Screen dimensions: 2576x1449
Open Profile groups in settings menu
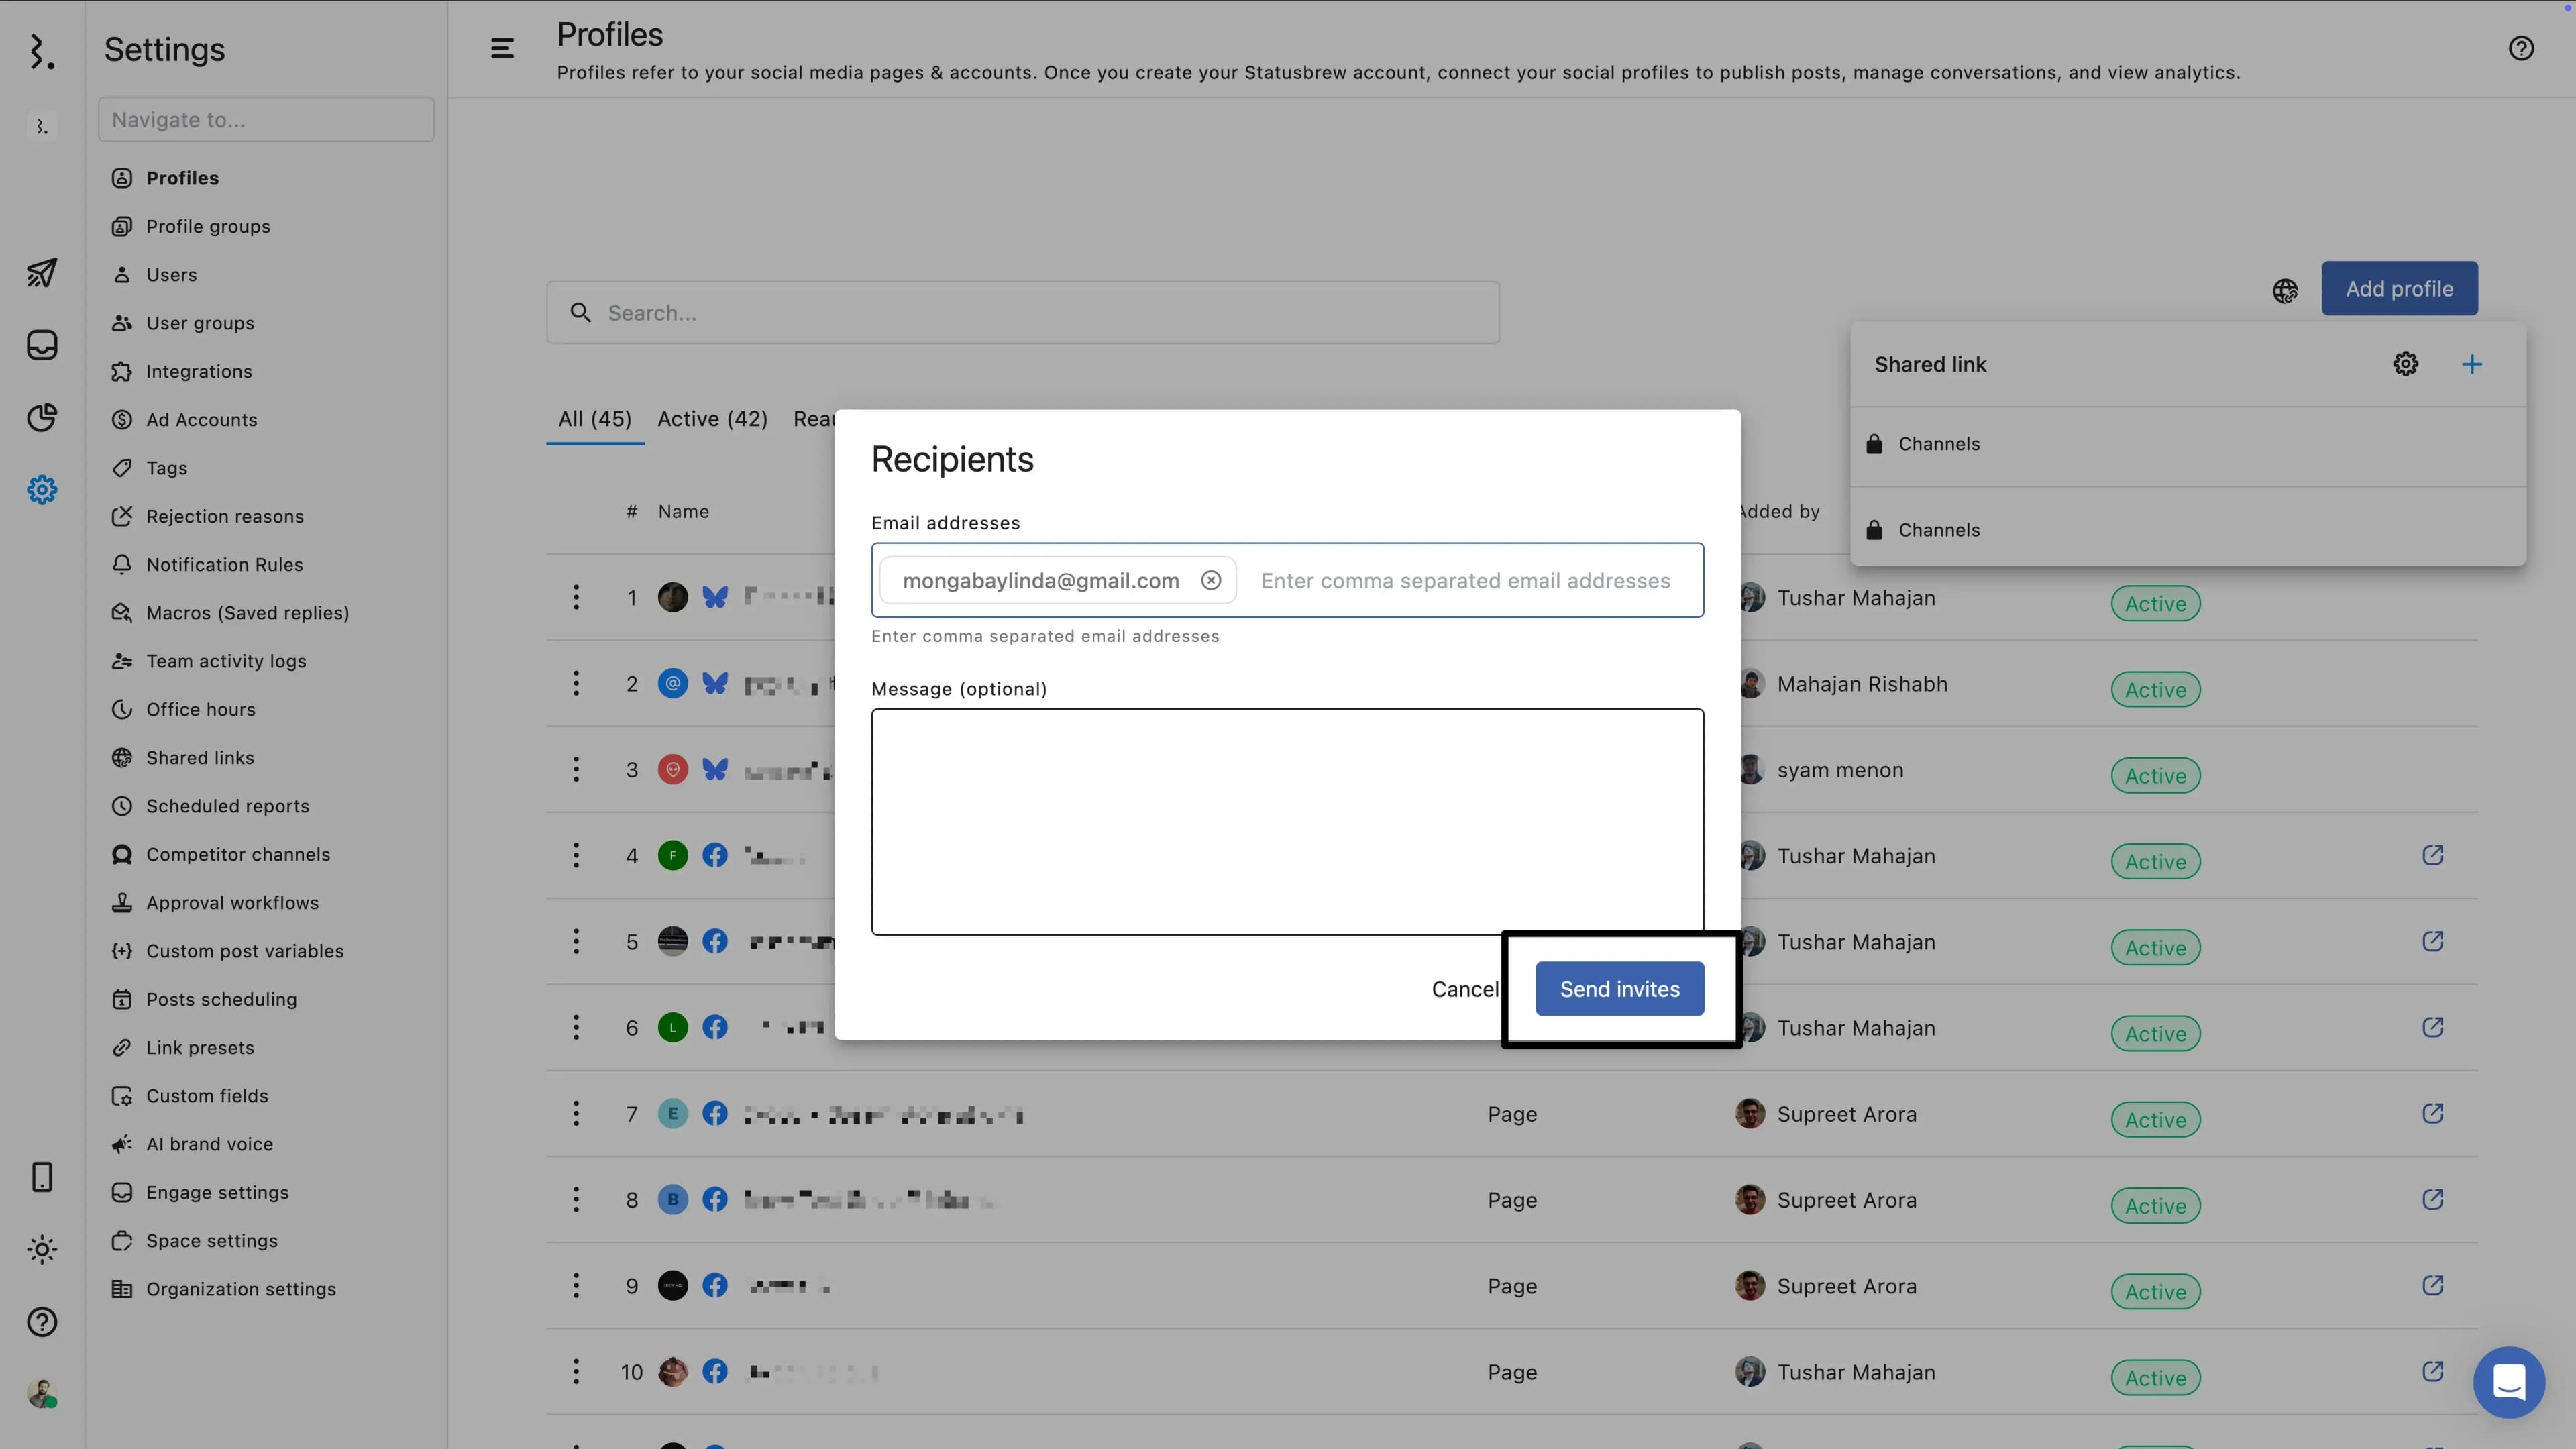click(x=208, y=226)
